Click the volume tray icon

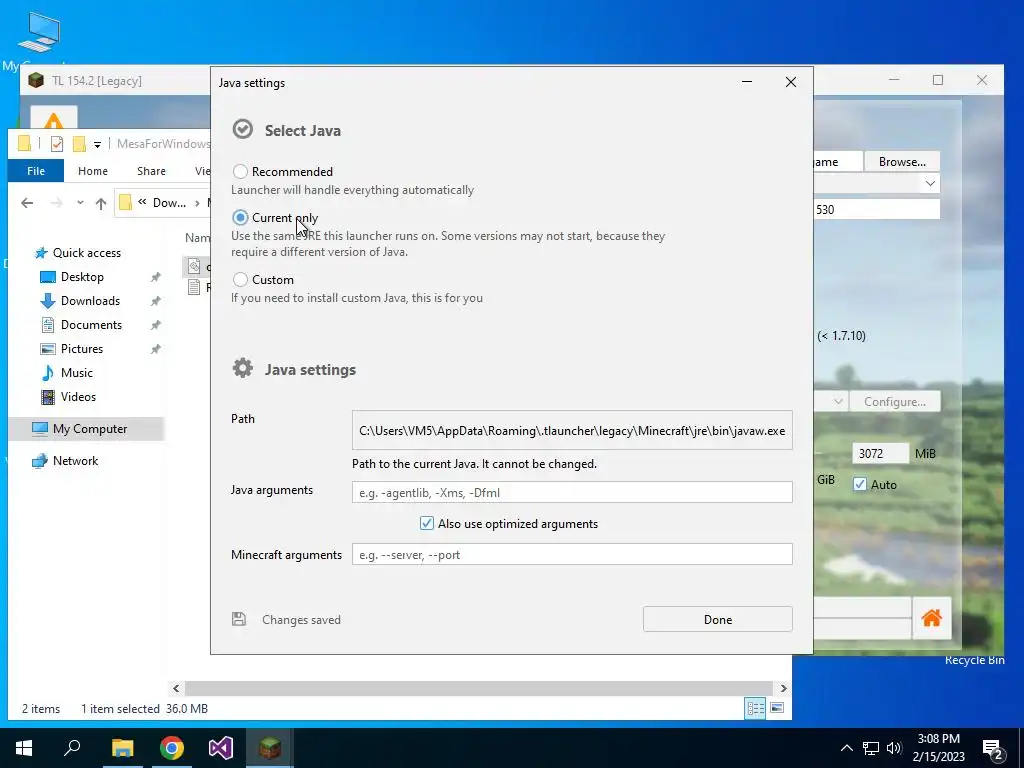(894, 748)
